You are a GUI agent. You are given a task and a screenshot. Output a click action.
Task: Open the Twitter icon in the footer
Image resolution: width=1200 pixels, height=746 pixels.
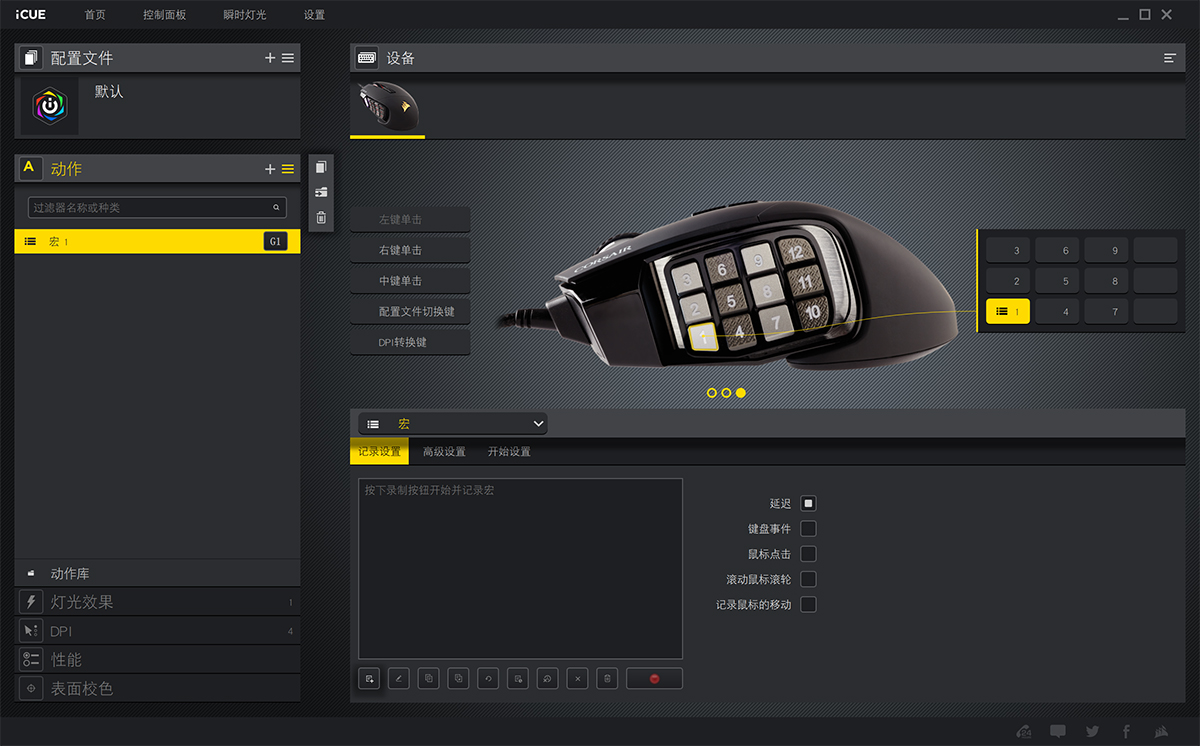pos(1092,731)
